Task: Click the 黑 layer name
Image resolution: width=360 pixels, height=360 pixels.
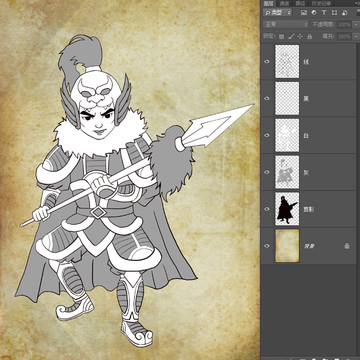Action: coord(306,99)
